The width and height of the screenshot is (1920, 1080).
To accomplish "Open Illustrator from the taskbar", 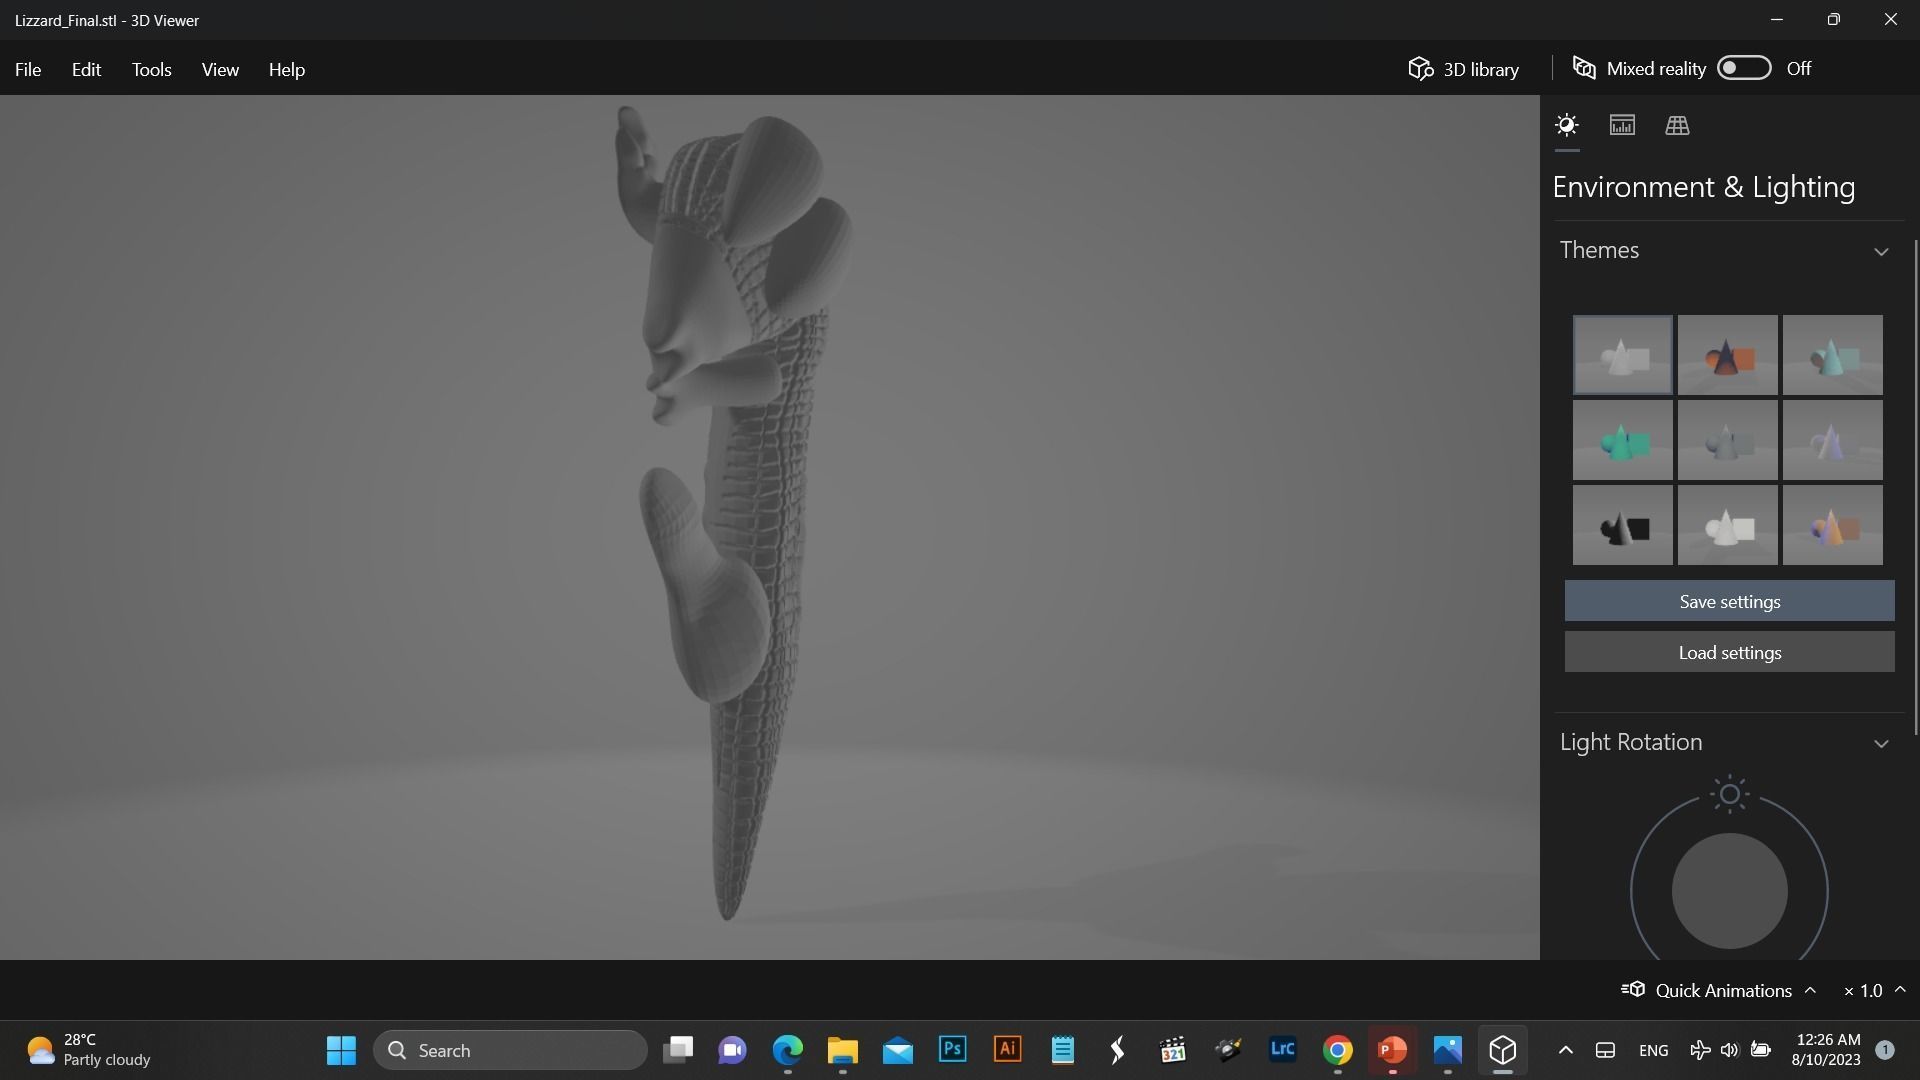I will tap(1007, 1050).
